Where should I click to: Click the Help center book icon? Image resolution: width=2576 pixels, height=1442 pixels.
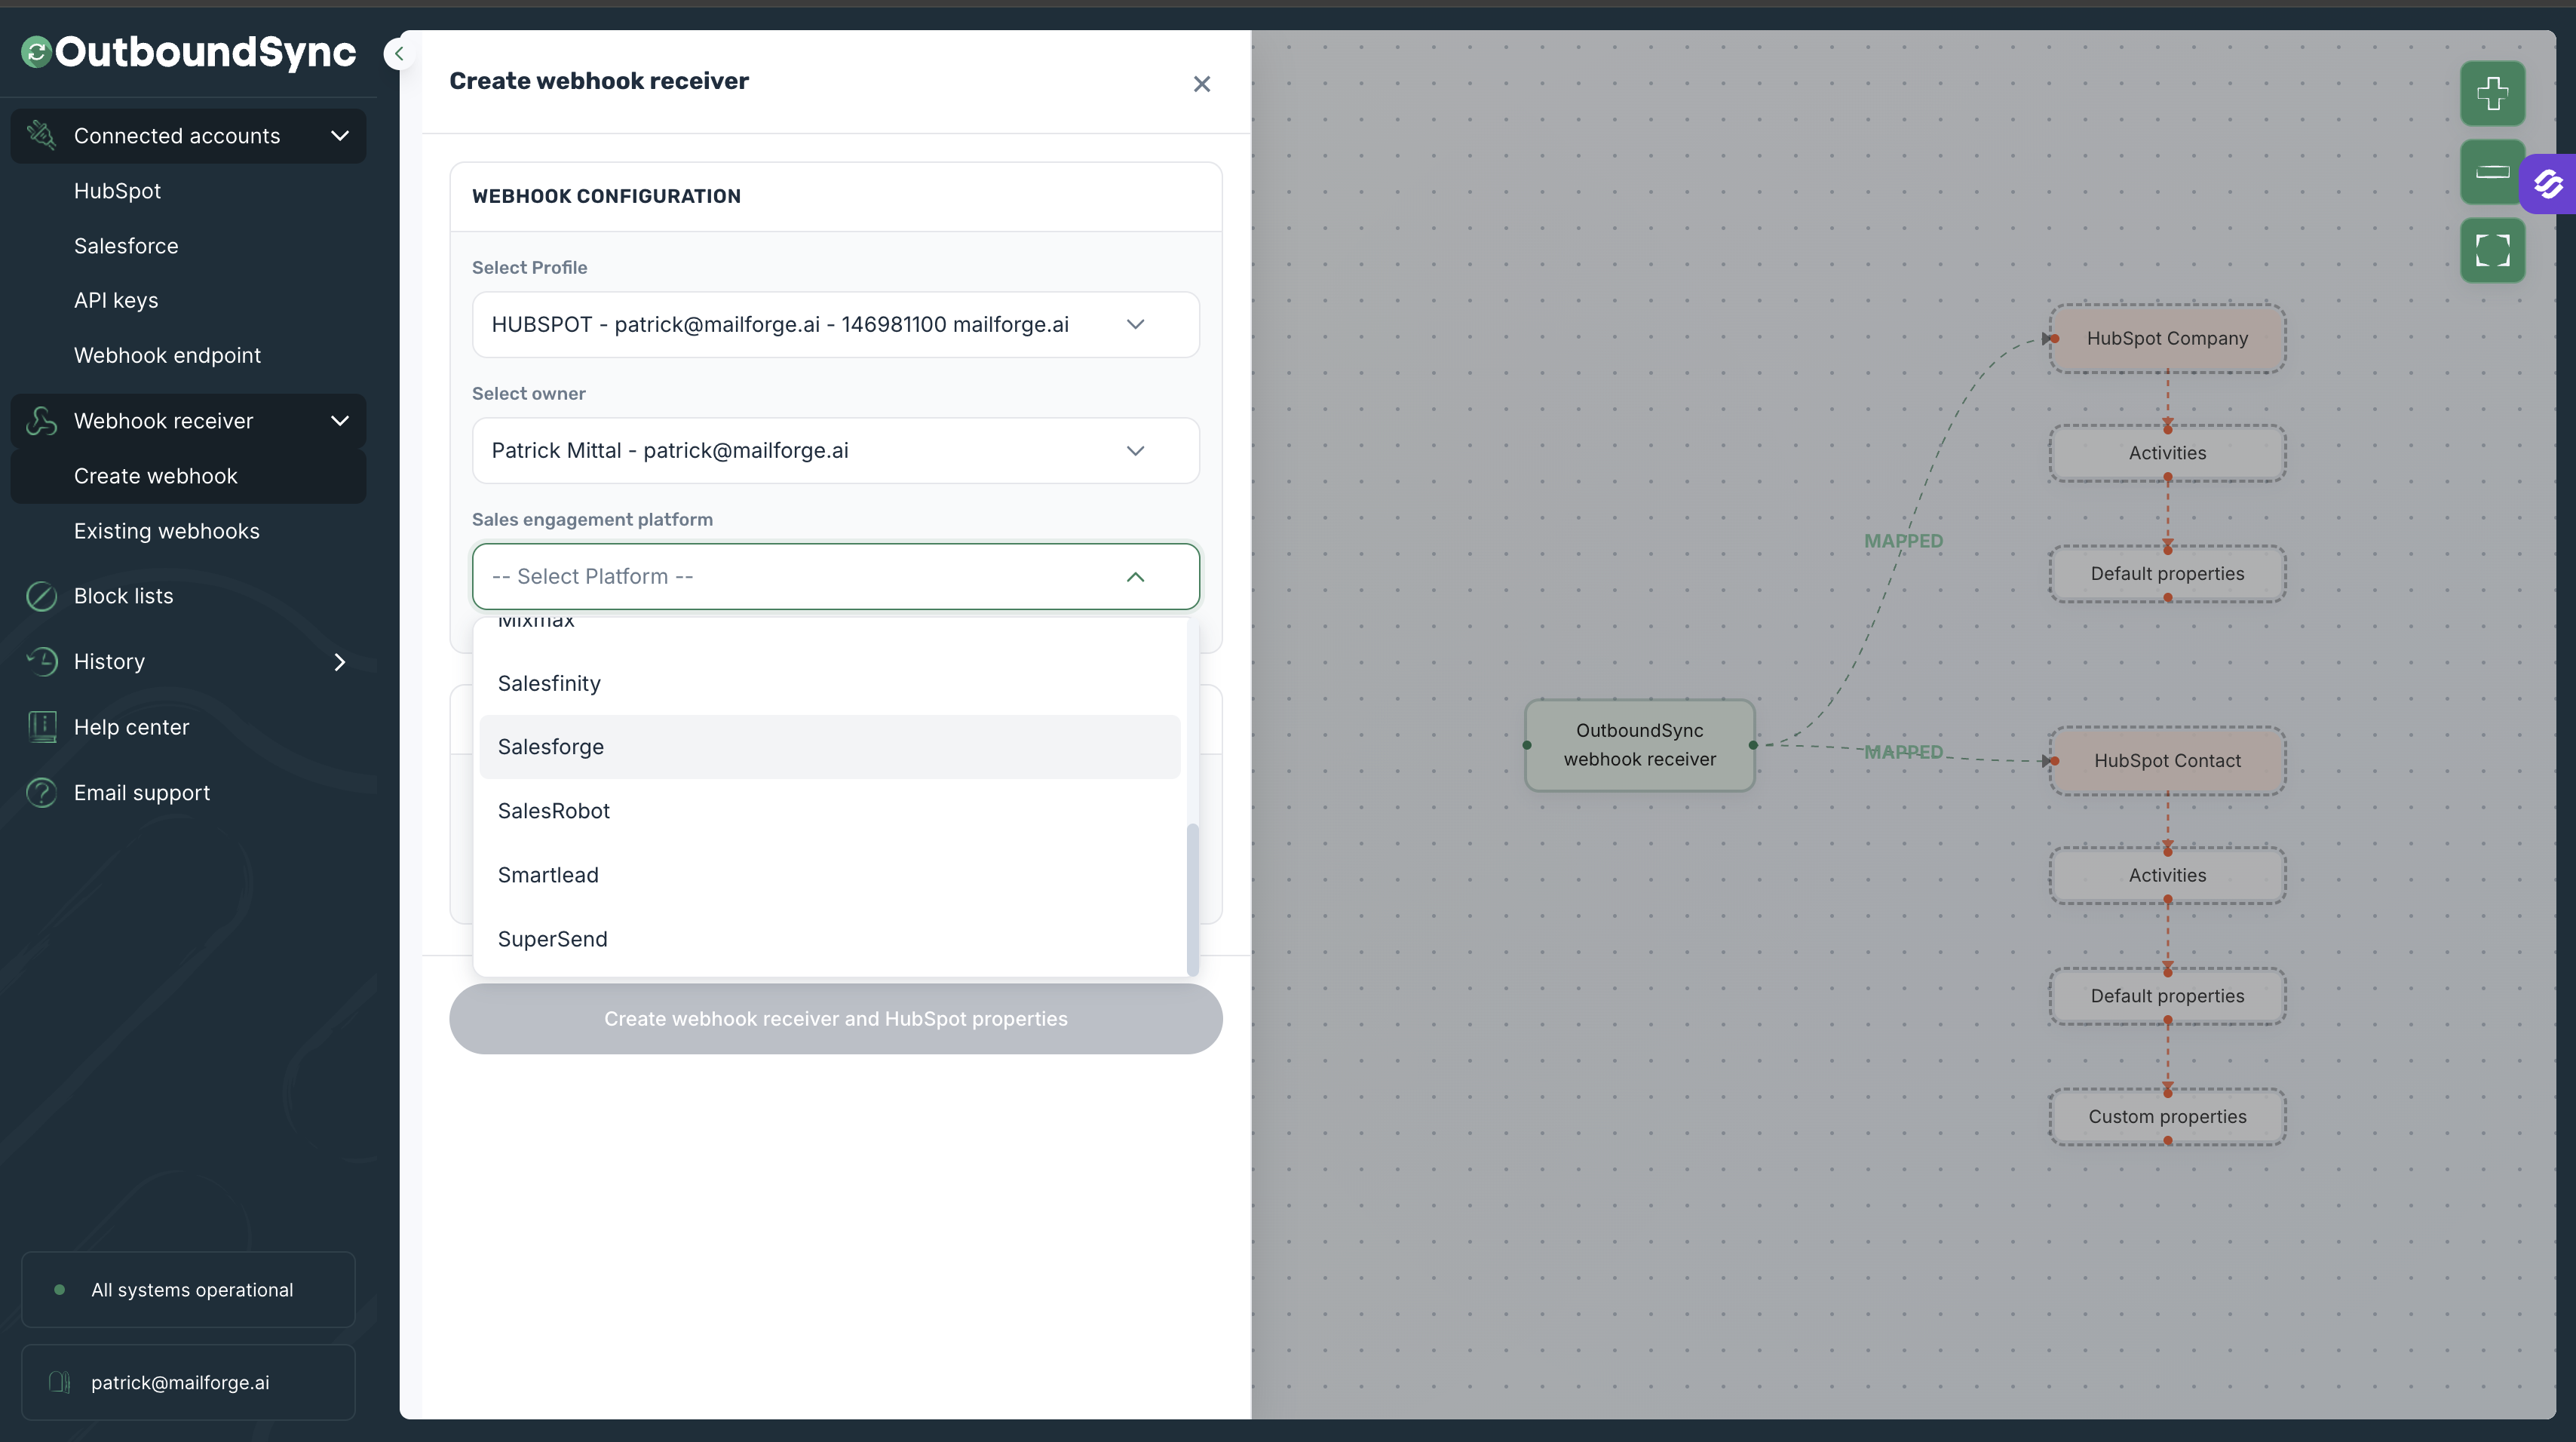pos(41,727)
